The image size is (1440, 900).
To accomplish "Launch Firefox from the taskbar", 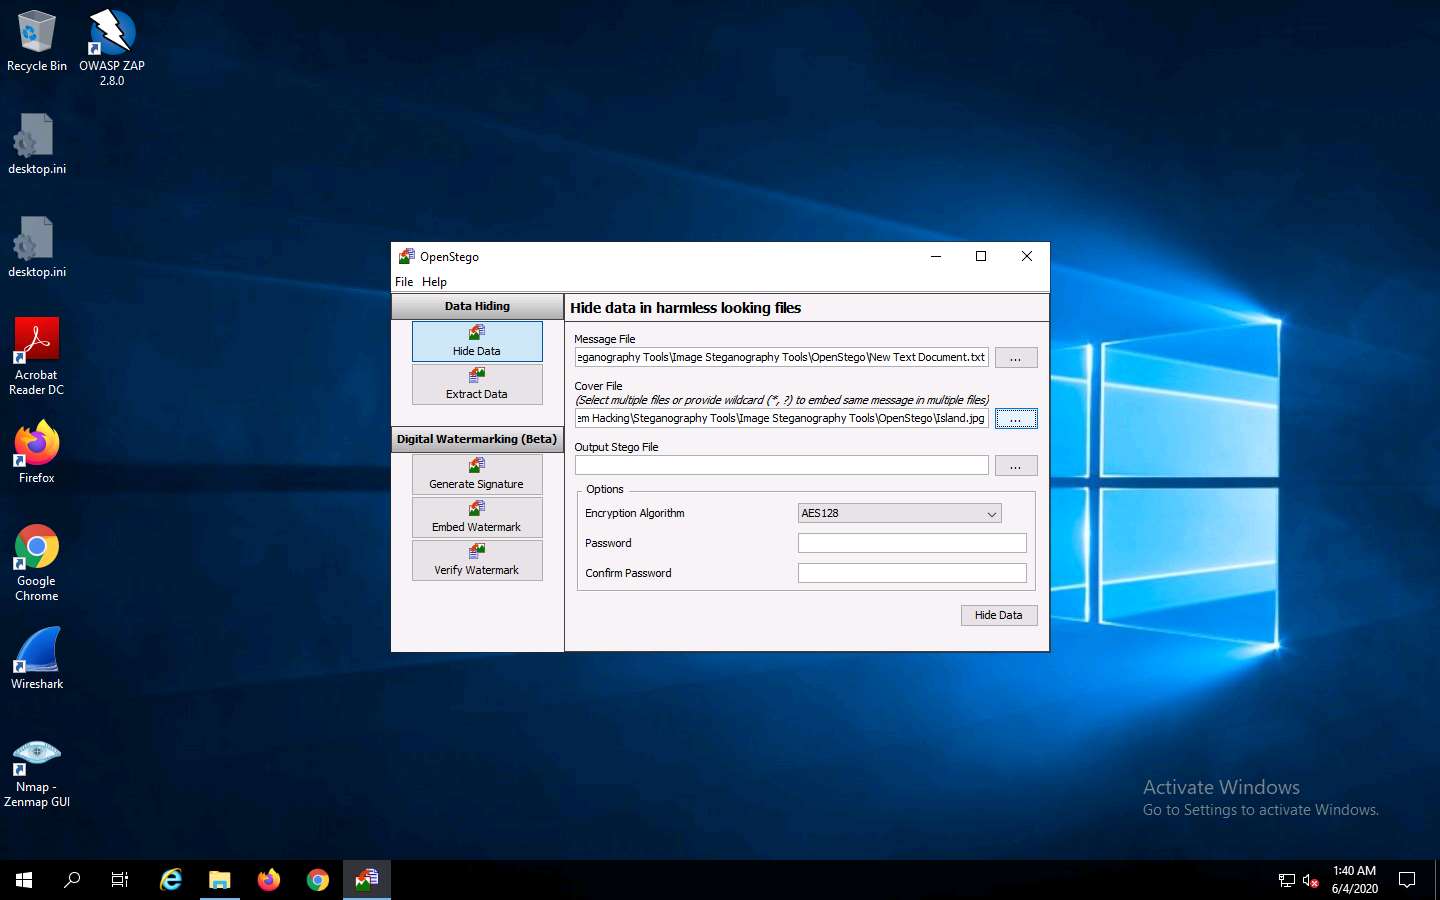I will [269, 880].
